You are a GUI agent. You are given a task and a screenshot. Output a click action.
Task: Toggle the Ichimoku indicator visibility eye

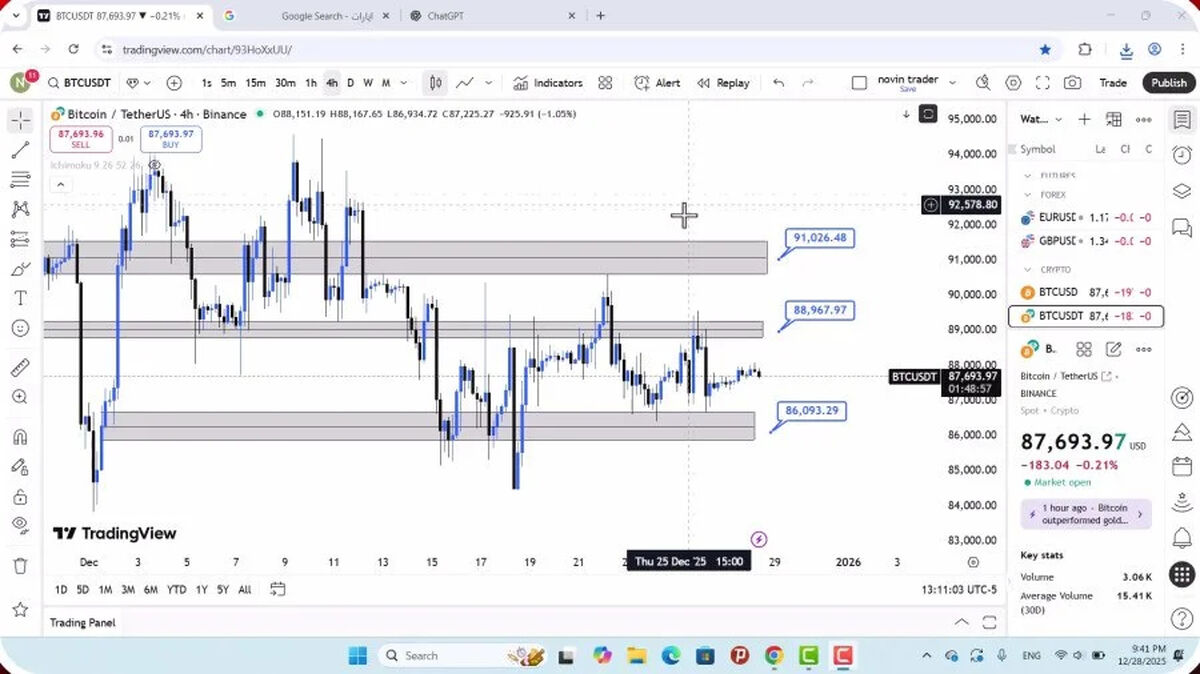pyautogui.click(x=155, y=165)
